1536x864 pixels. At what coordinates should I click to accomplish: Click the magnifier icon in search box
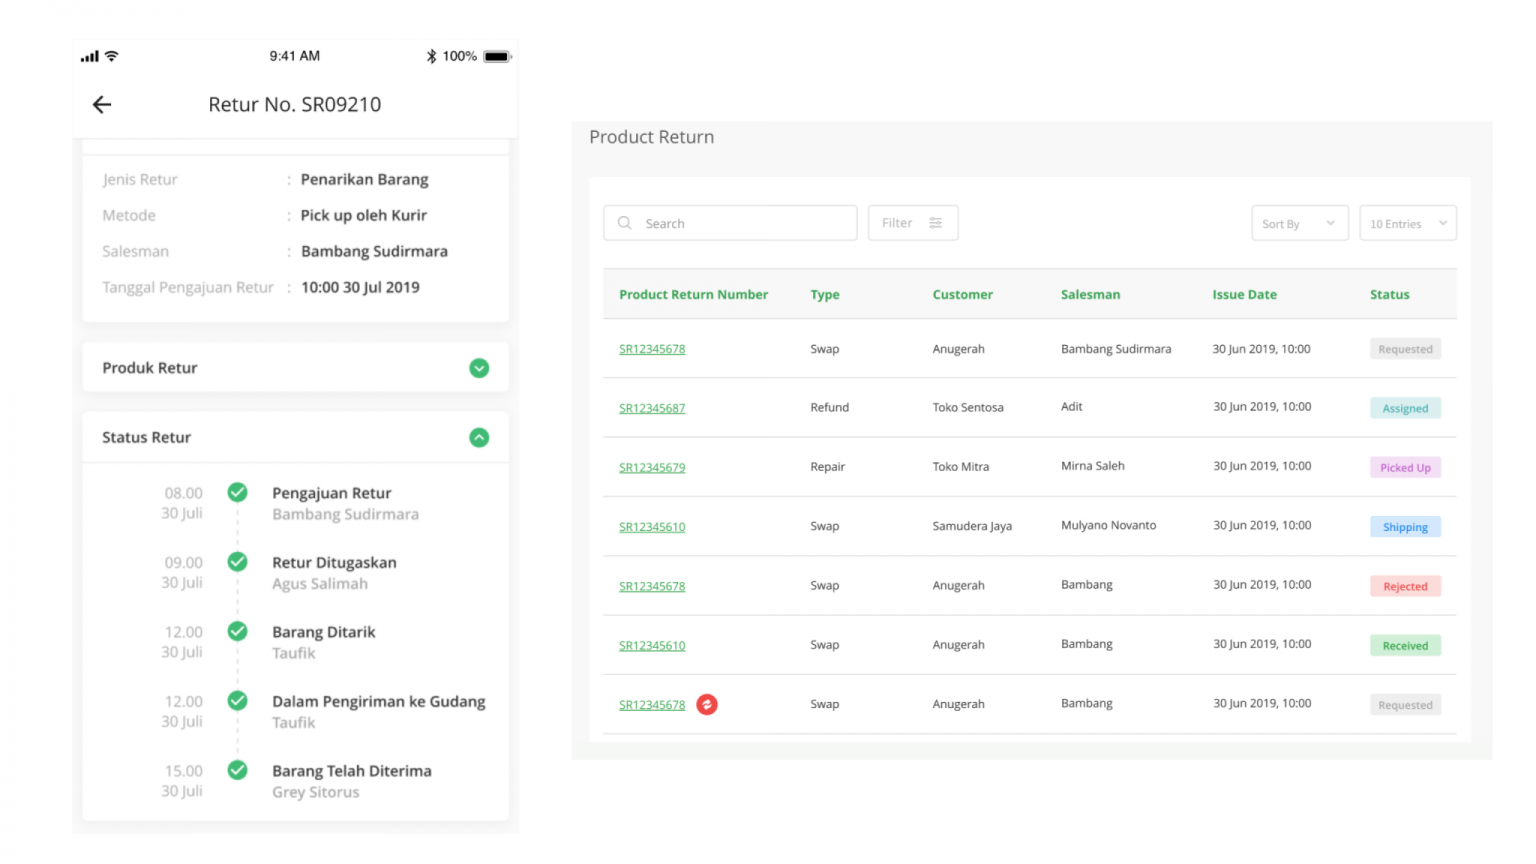point(625,223)
